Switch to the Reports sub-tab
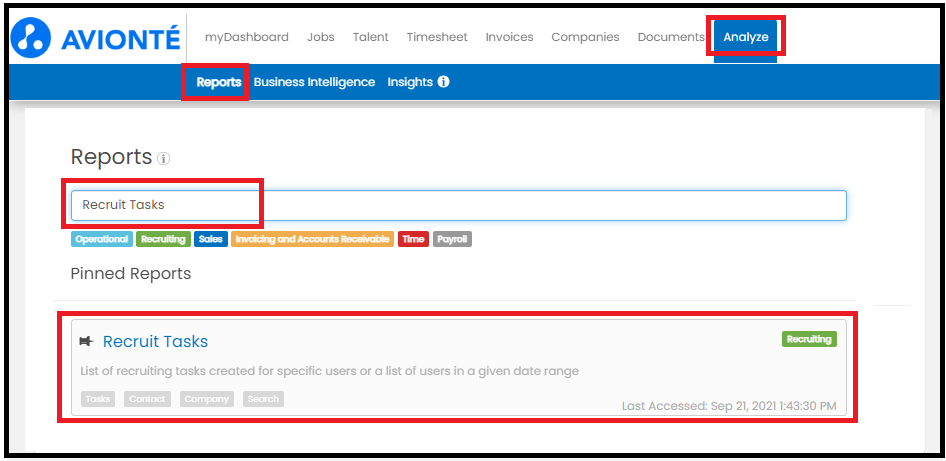This screenshot has height=461, width=946. click(218, 82)
